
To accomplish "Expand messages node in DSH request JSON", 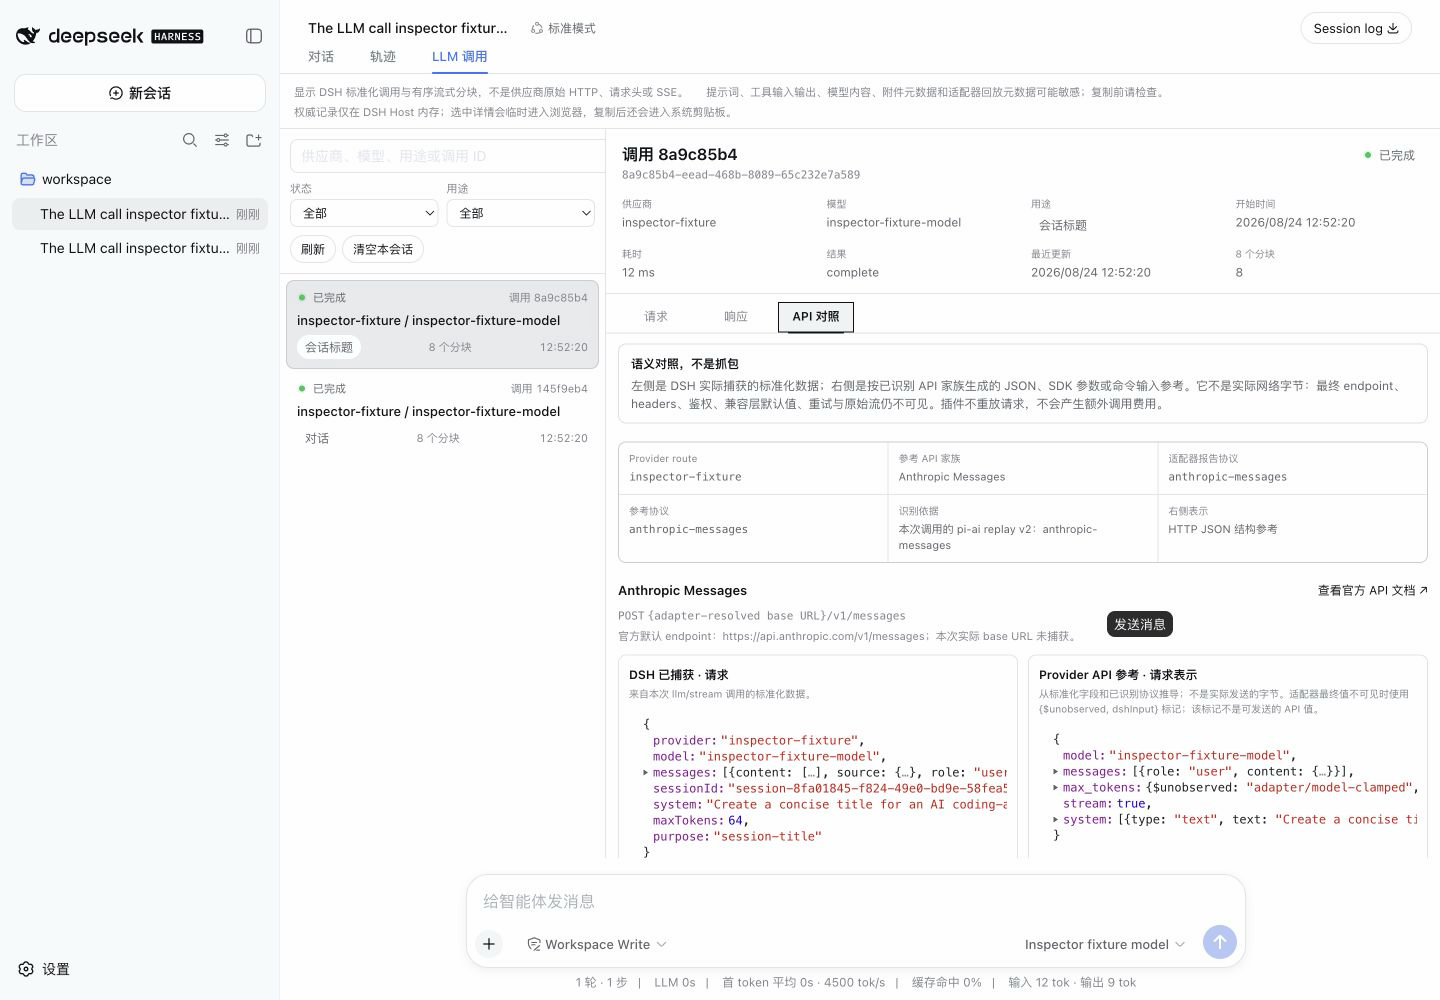I will coord(645,772).
